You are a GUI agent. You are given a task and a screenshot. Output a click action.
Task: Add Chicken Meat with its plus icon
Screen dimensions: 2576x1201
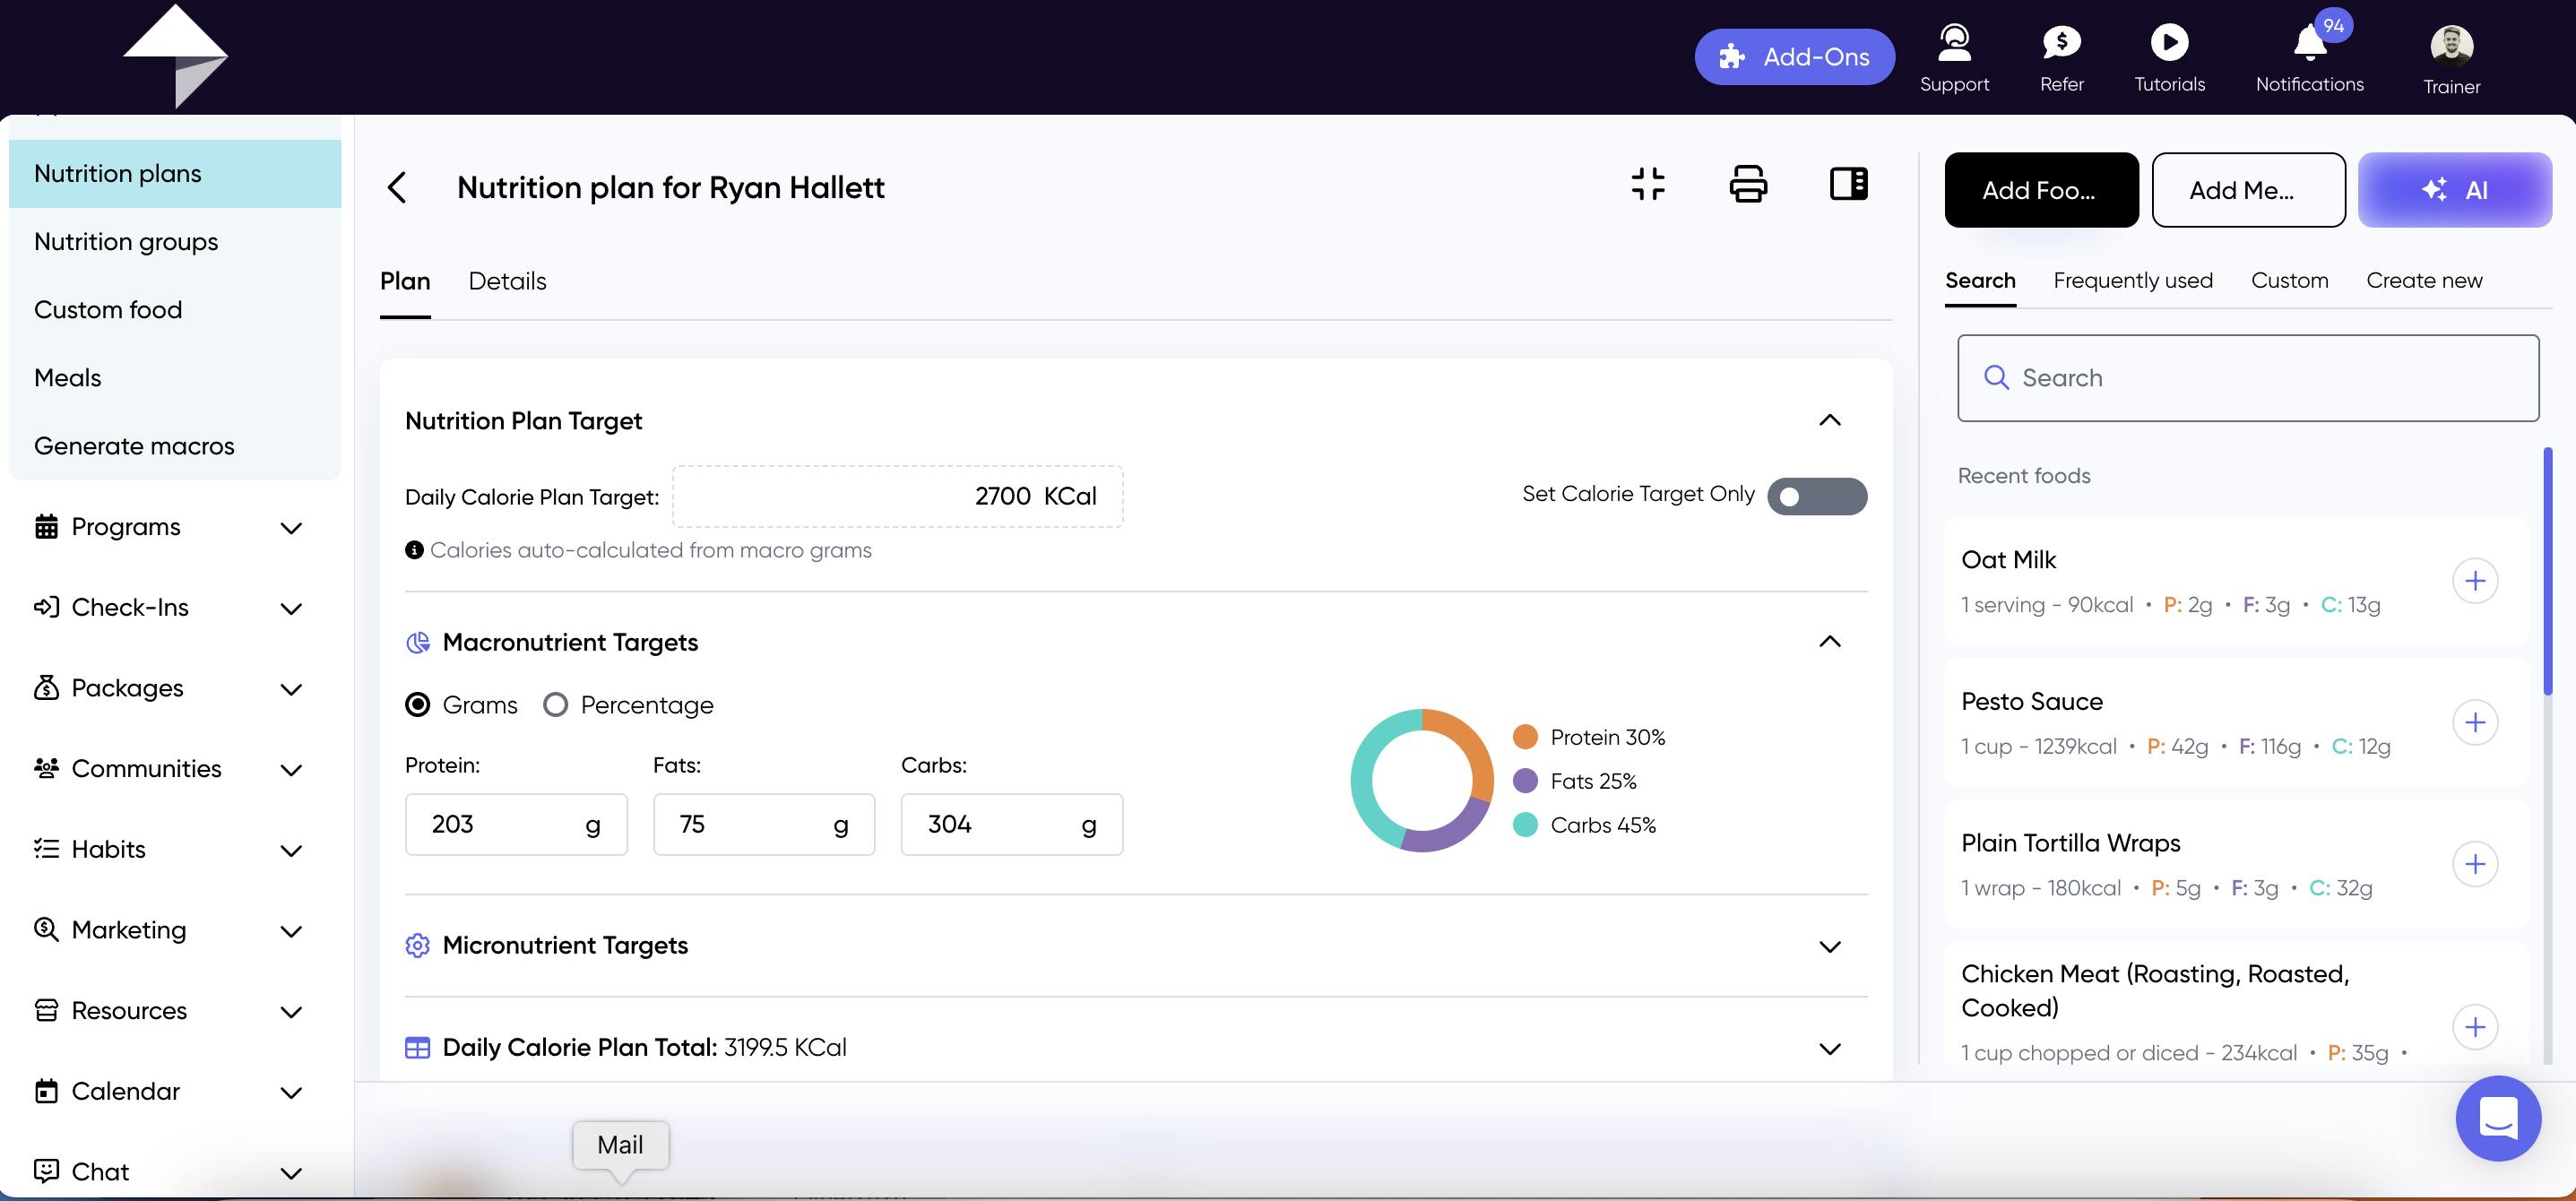[x=2475, y=1027]
